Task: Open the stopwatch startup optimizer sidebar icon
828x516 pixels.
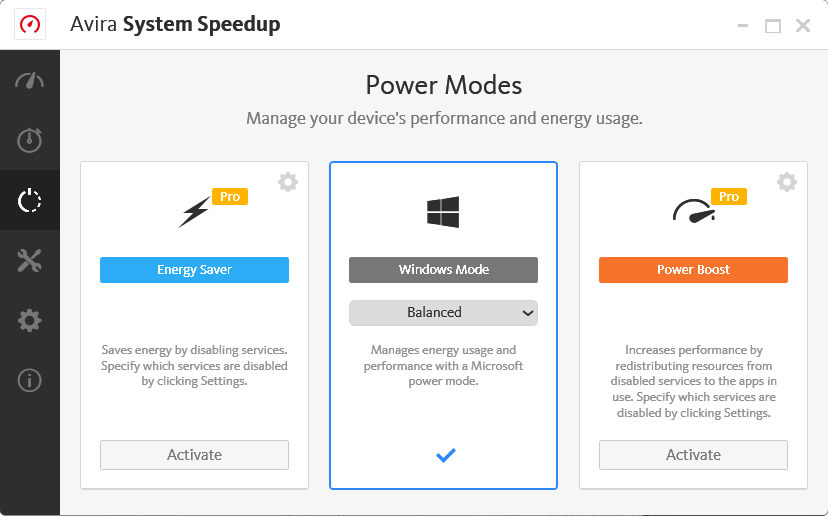Action: coord(30,140)
